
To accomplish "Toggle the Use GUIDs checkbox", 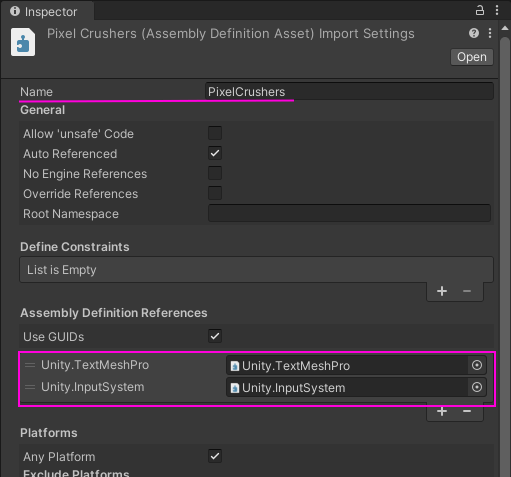I will [x=215, y=336].
